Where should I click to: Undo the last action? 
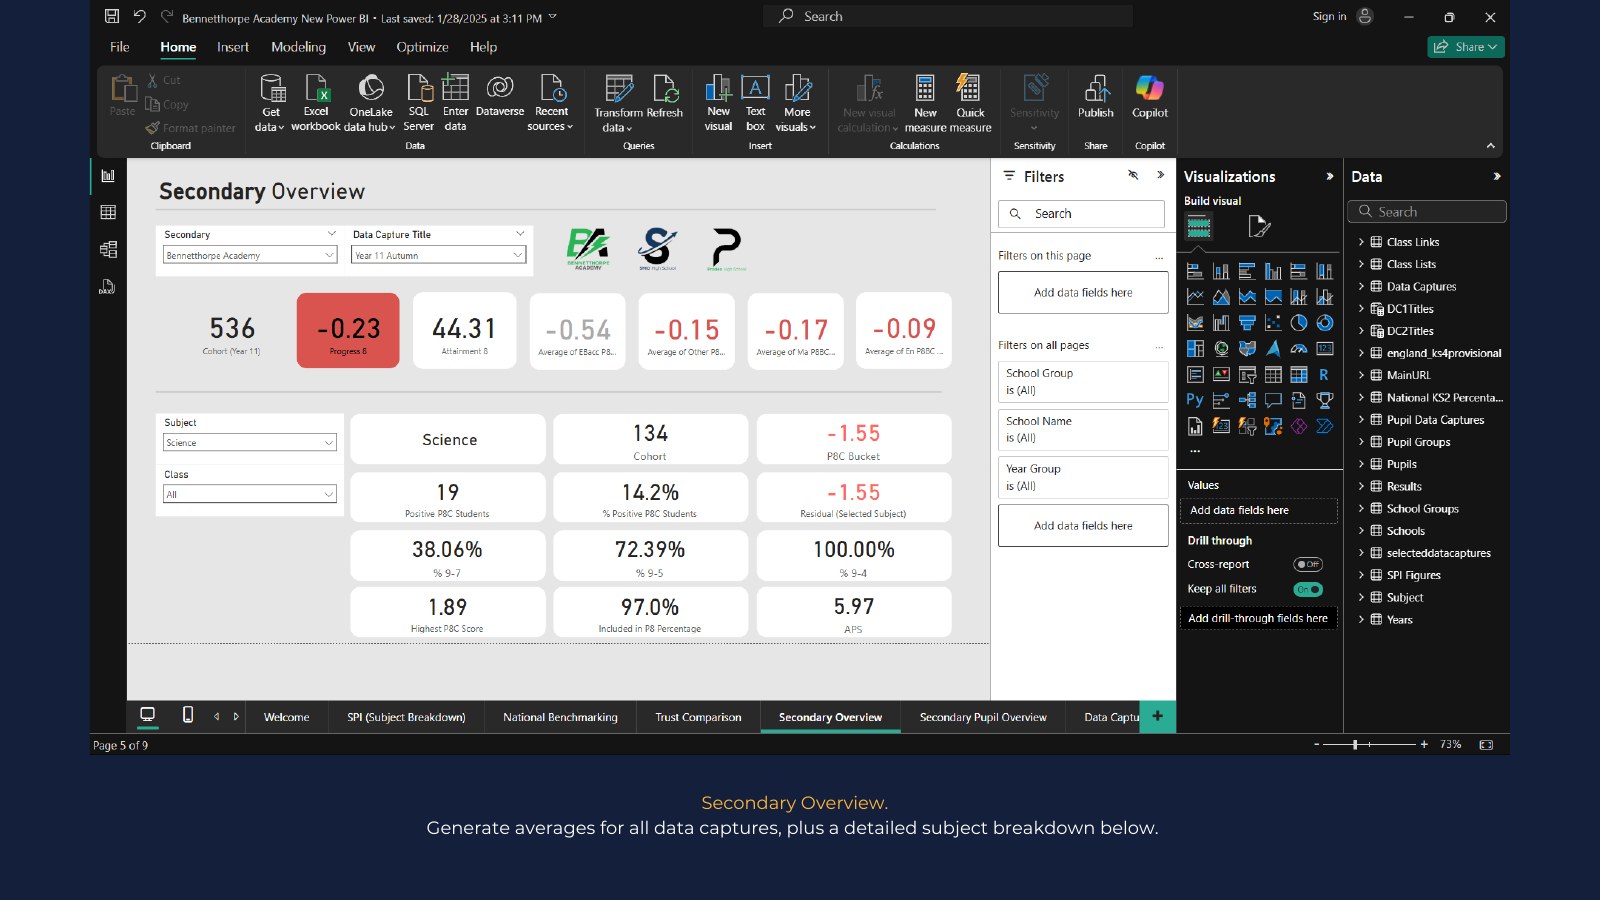click(140, 17)
